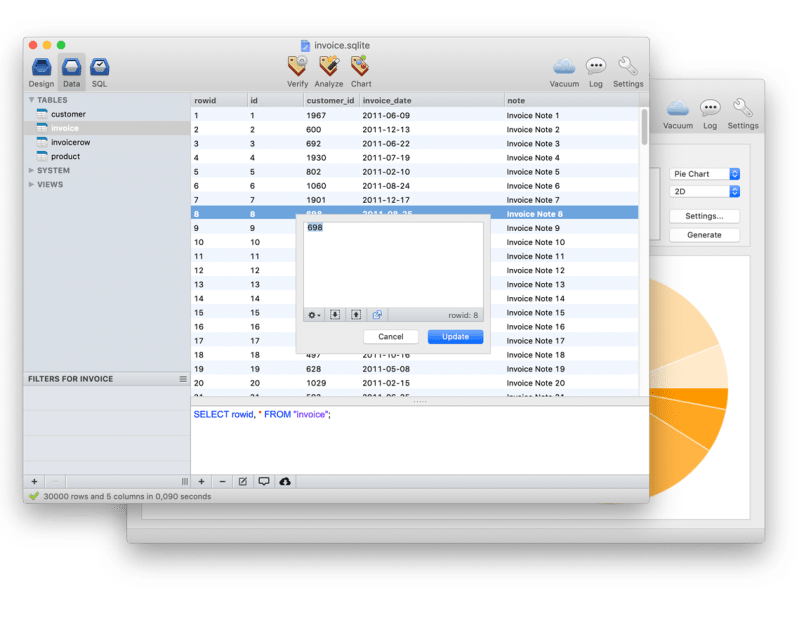Open the 2D dimension dropdown
This screenshot has height=632, width=799.
tap(704, 192)
